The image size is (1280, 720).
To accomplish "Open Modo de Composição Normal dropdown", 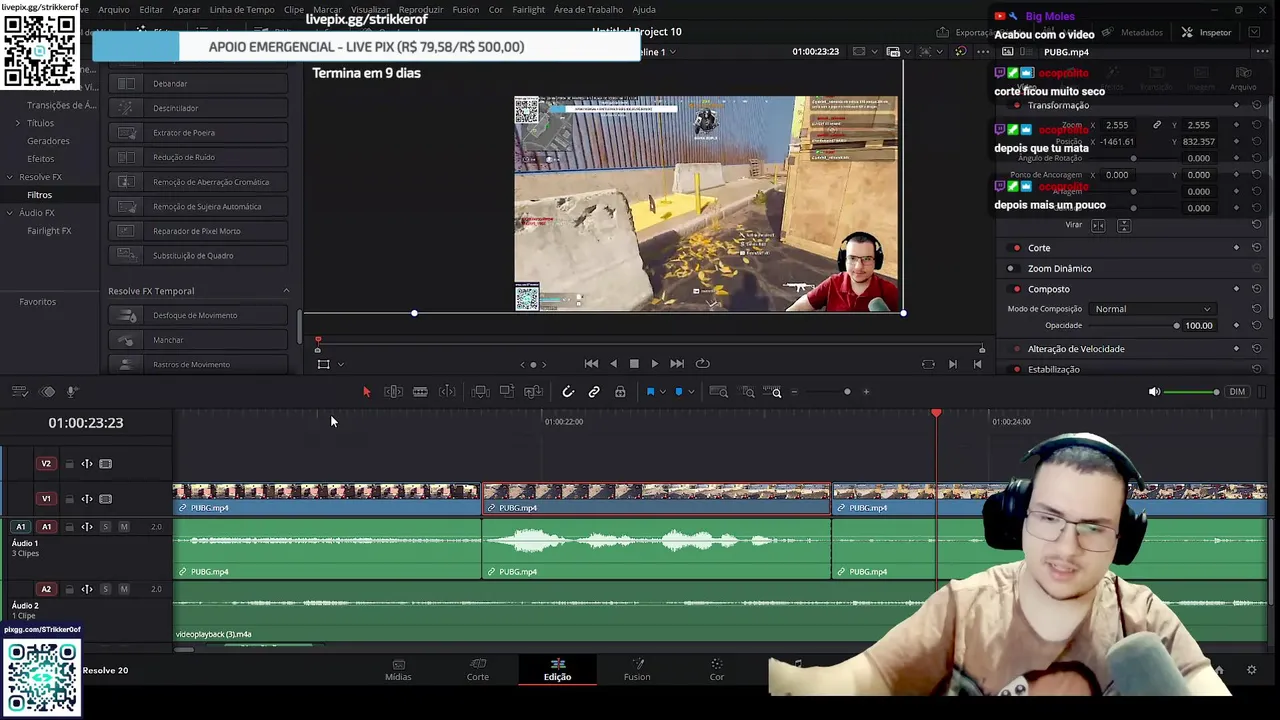I will click(1151, 309).
